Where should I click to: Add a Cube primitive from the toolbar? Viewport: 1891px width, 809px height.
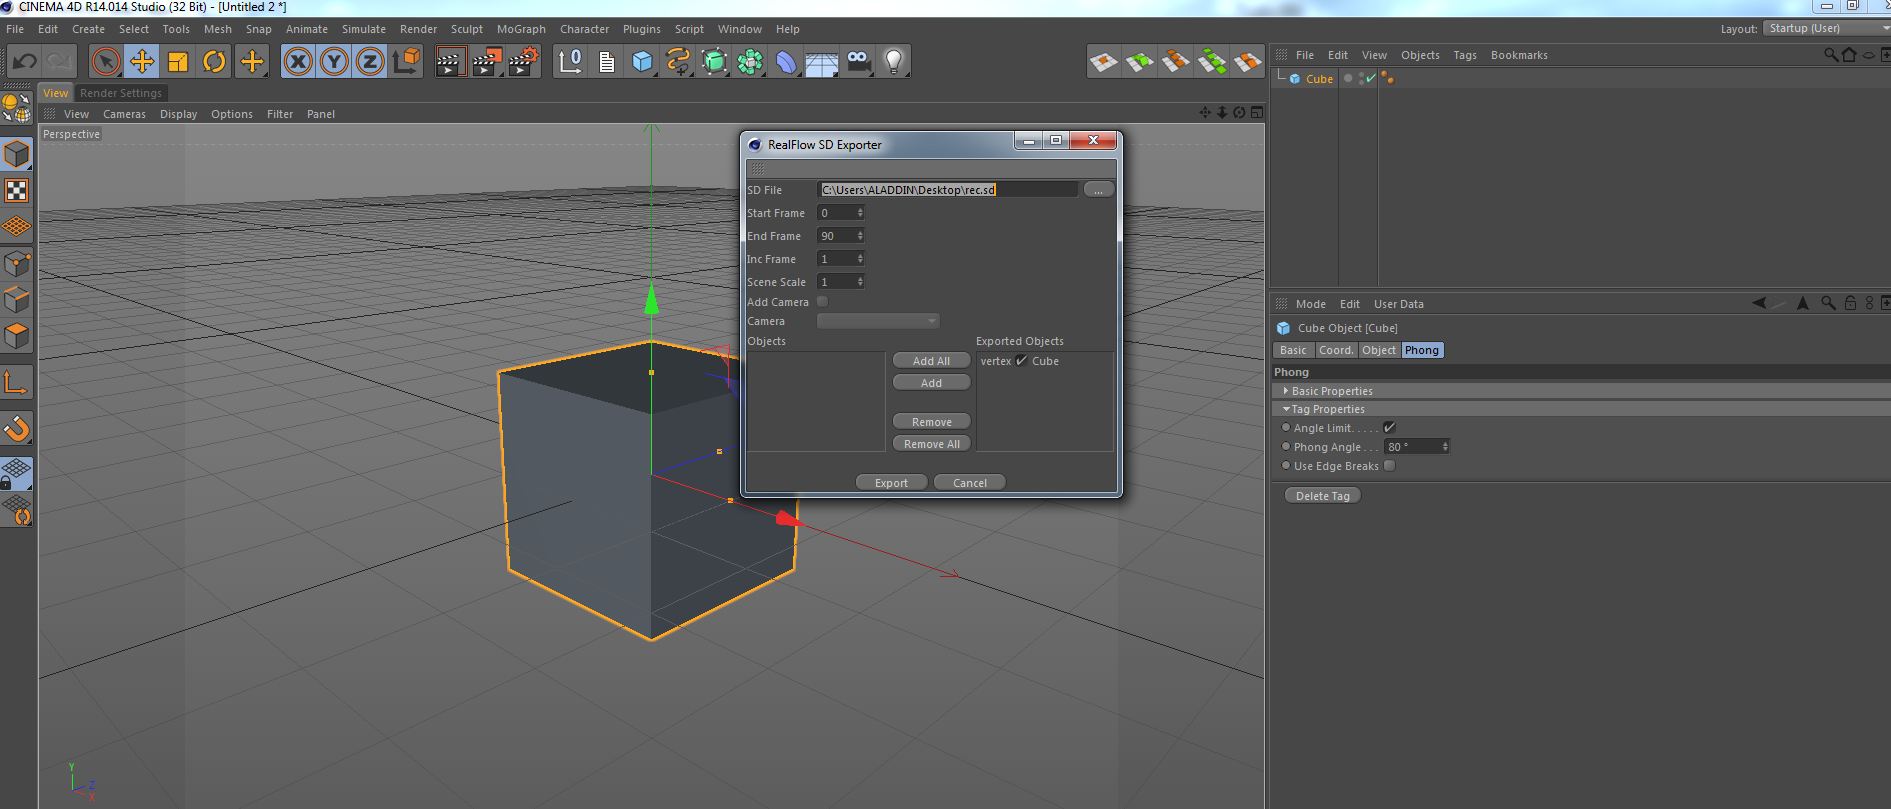coord(642,62)
